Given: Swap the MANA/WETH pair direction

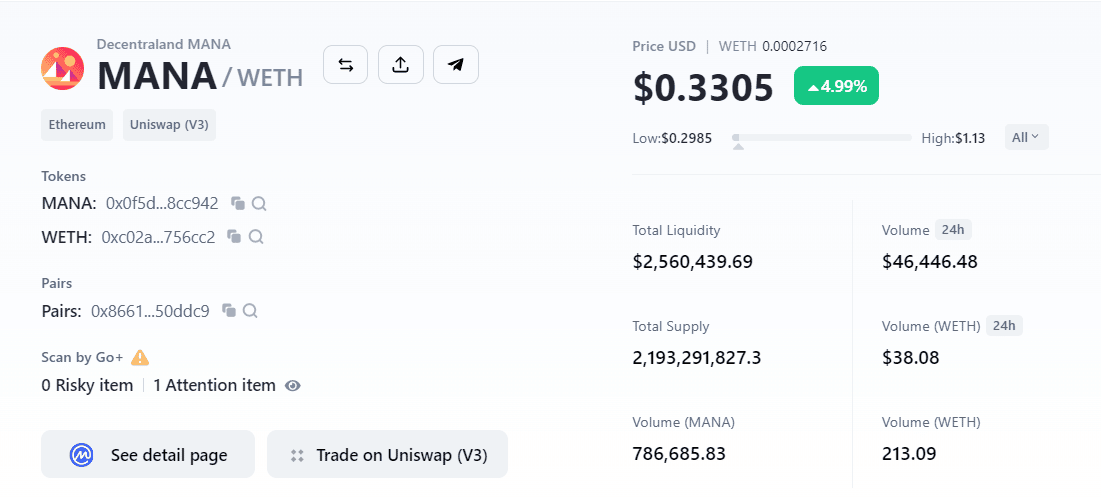Looking at the screenshot, I should click(x=345, y=65).
